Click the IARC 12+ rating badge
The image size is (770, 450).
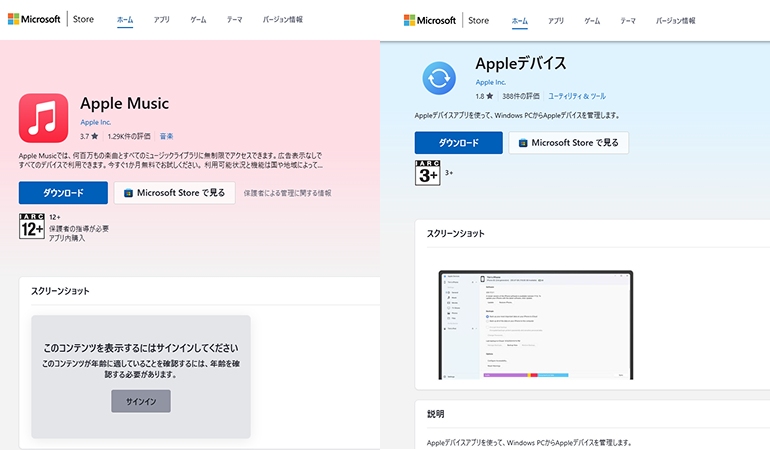[31, 226]
